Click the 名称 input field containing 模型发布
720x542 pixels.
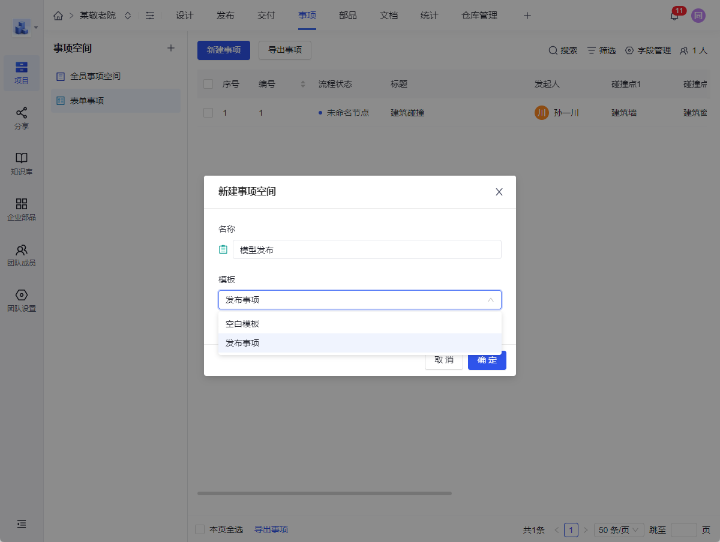pyautogui.click(x=367, y=250)
